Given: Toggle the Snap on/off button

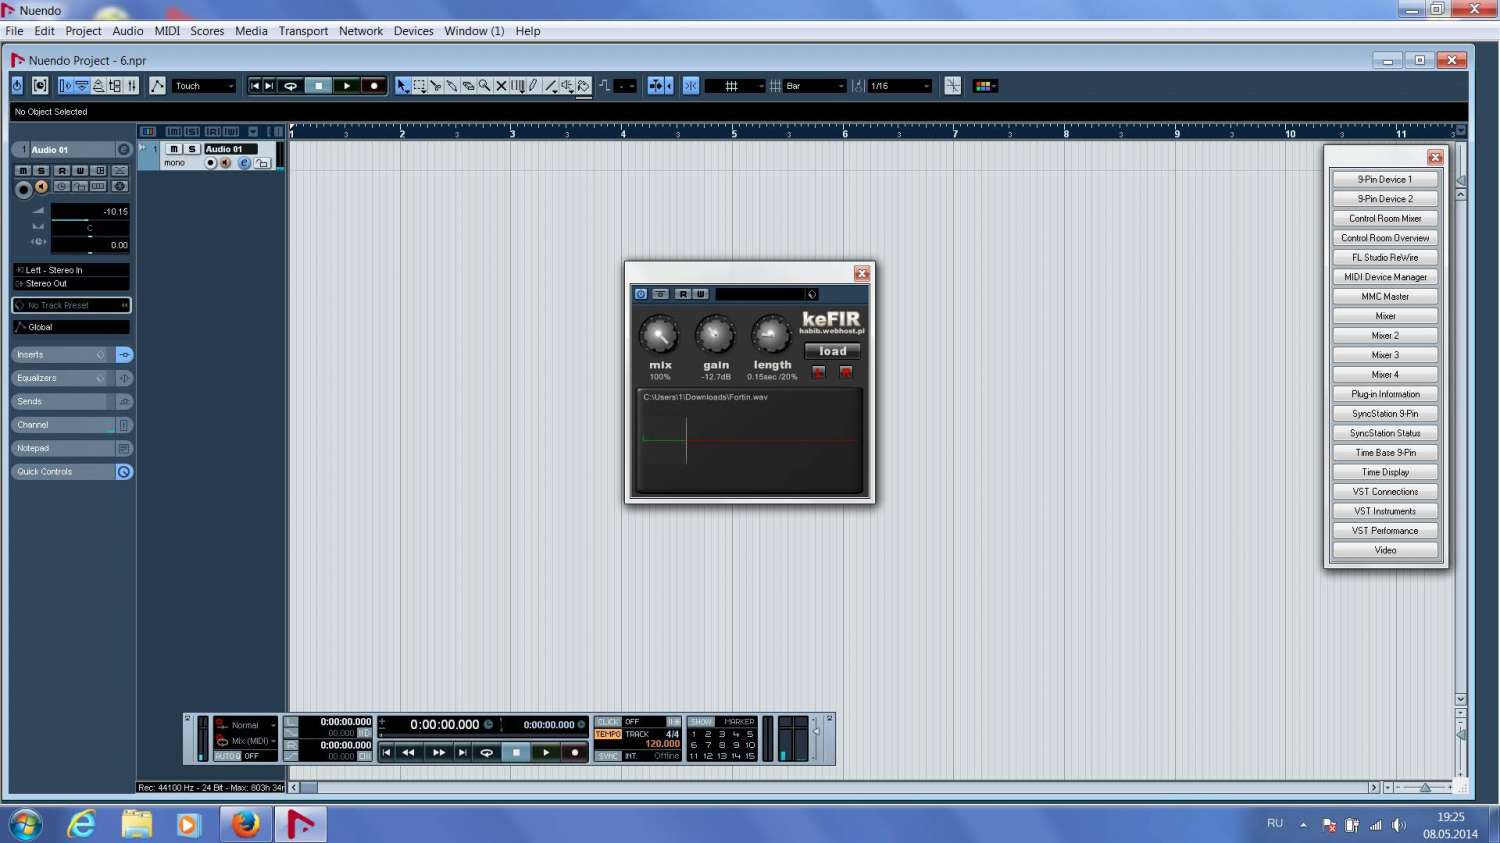Looking at the screenshot, I should pos(690,86).
